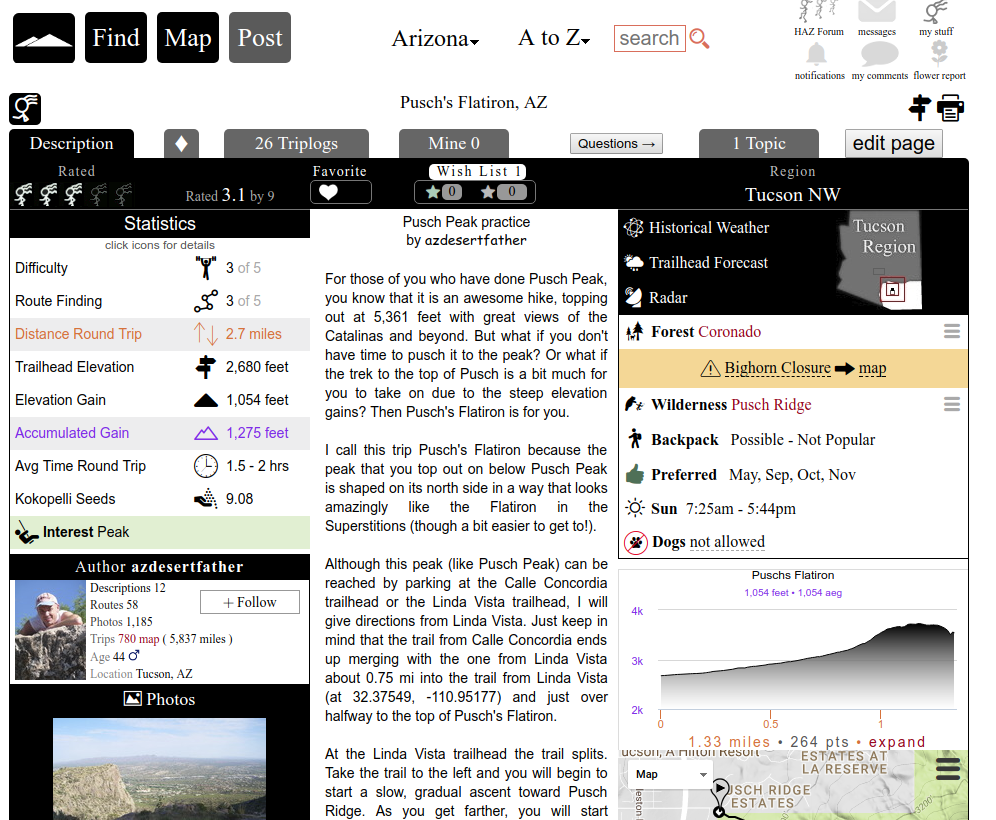The height and width of the screenshot is (820, 996).
Task: Switch to the 26 Triplogs tab
Action: [x=296, y=143]
